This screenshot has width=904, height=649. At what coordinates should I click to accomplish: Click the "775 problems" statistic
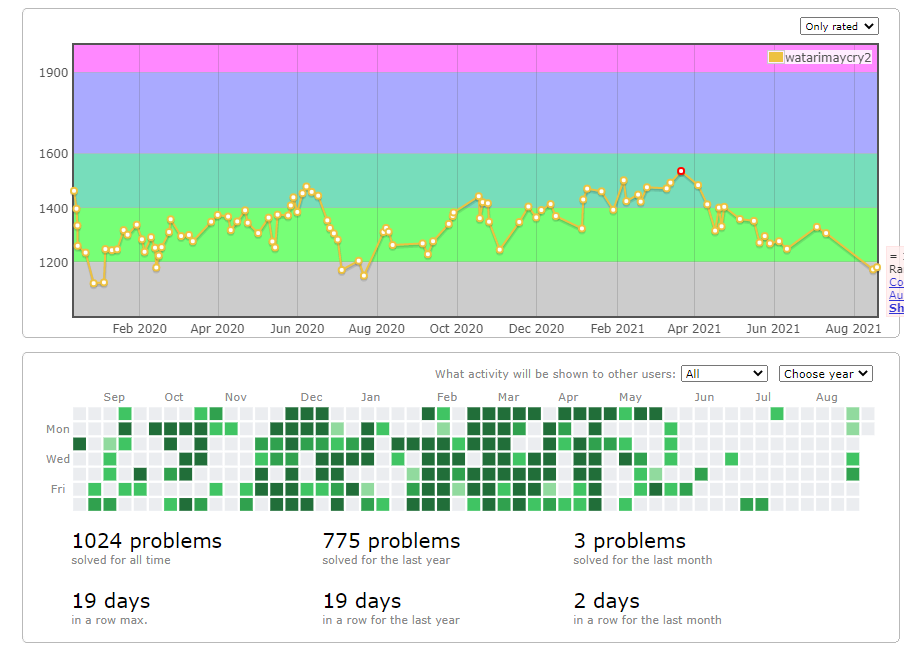pos(391,541)
